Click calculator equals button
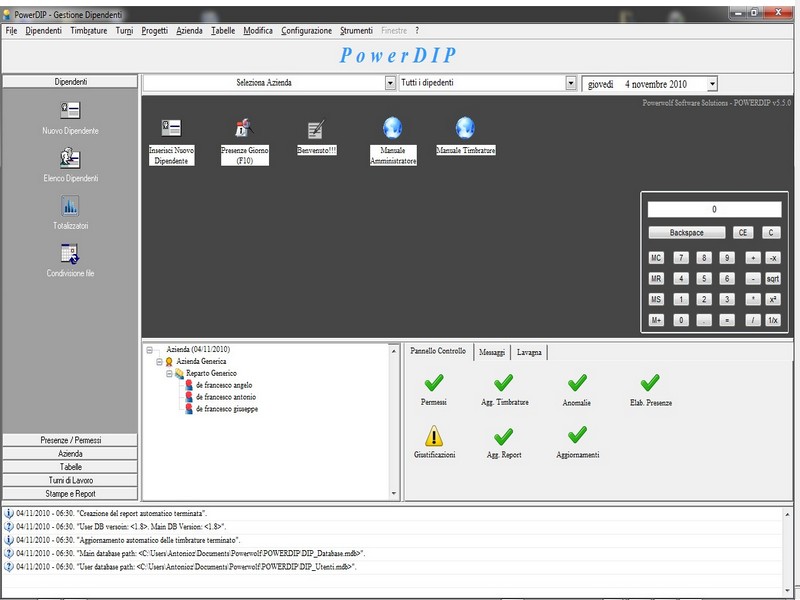This screenshot has height=600, width=800. [x=727, y=320]
